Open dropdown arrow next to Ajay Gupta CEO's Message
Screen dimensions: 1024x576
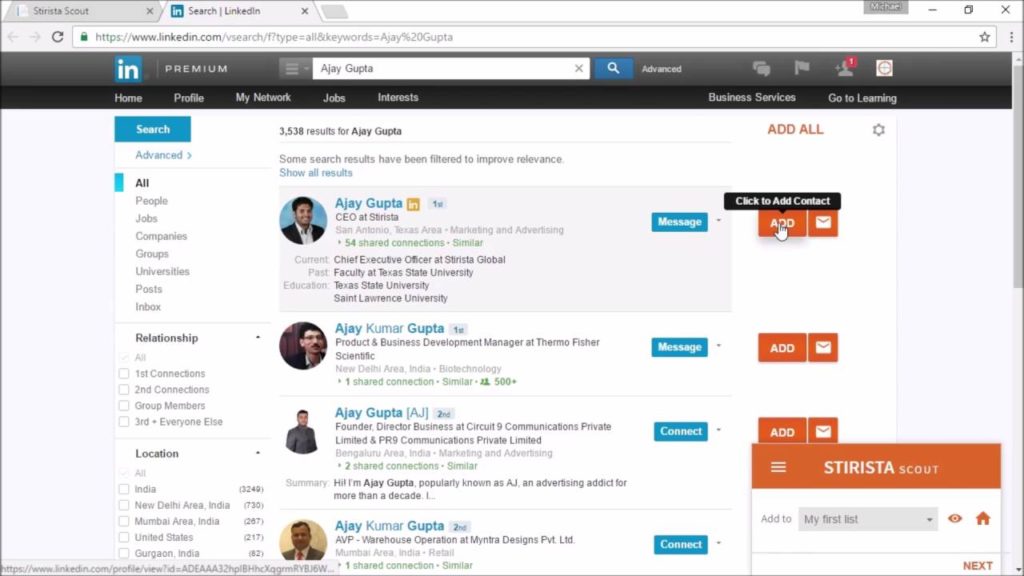718,221
